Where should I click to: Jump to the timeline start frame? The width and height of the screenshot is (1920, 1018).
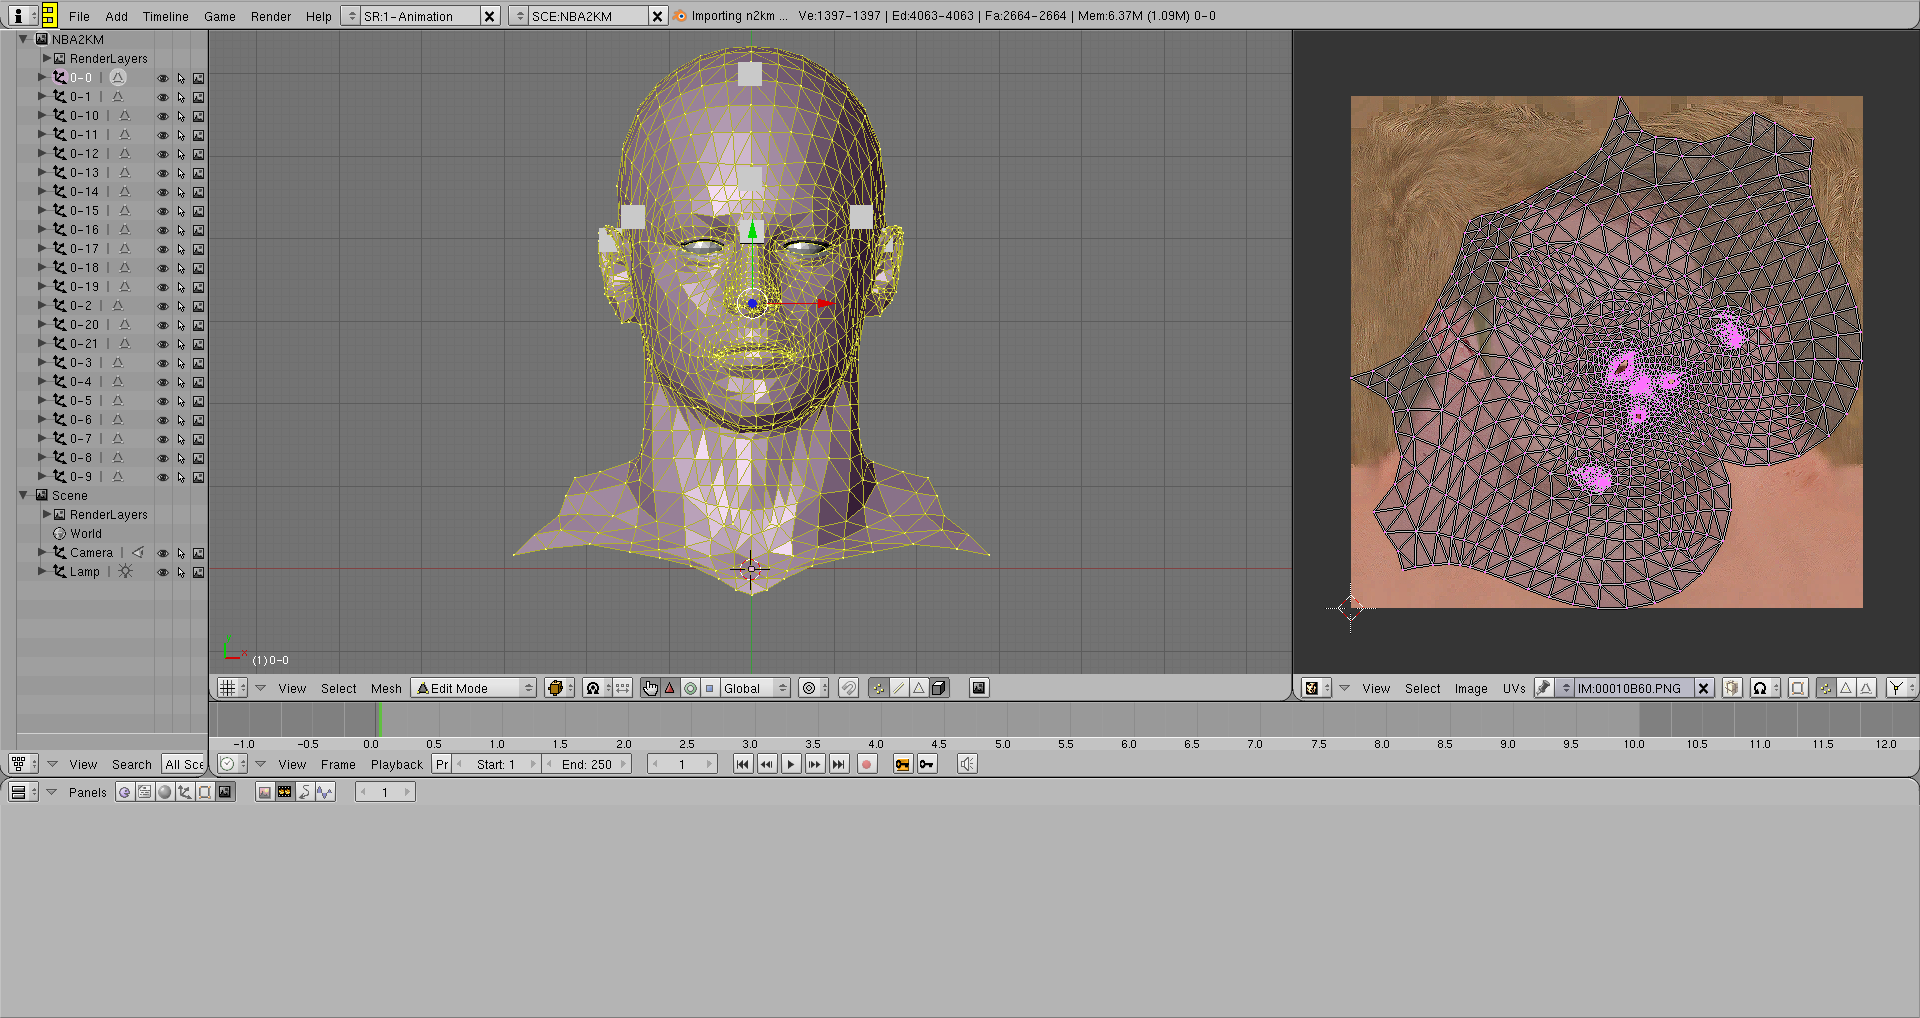743,764
